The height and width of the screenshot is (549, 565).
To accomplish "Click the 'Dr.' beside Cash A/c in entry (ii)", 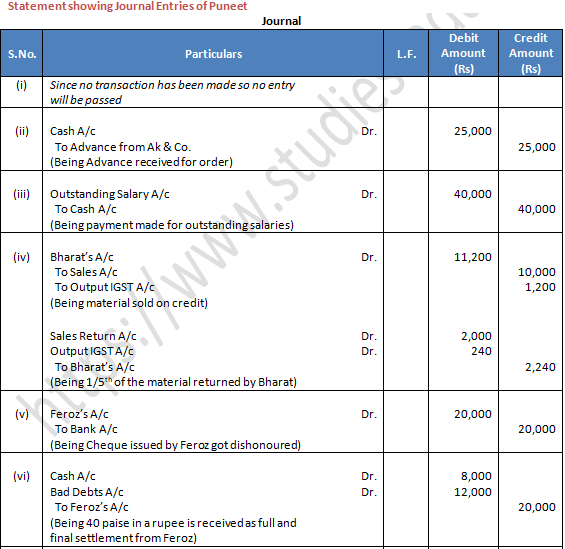I will (369, 131).
